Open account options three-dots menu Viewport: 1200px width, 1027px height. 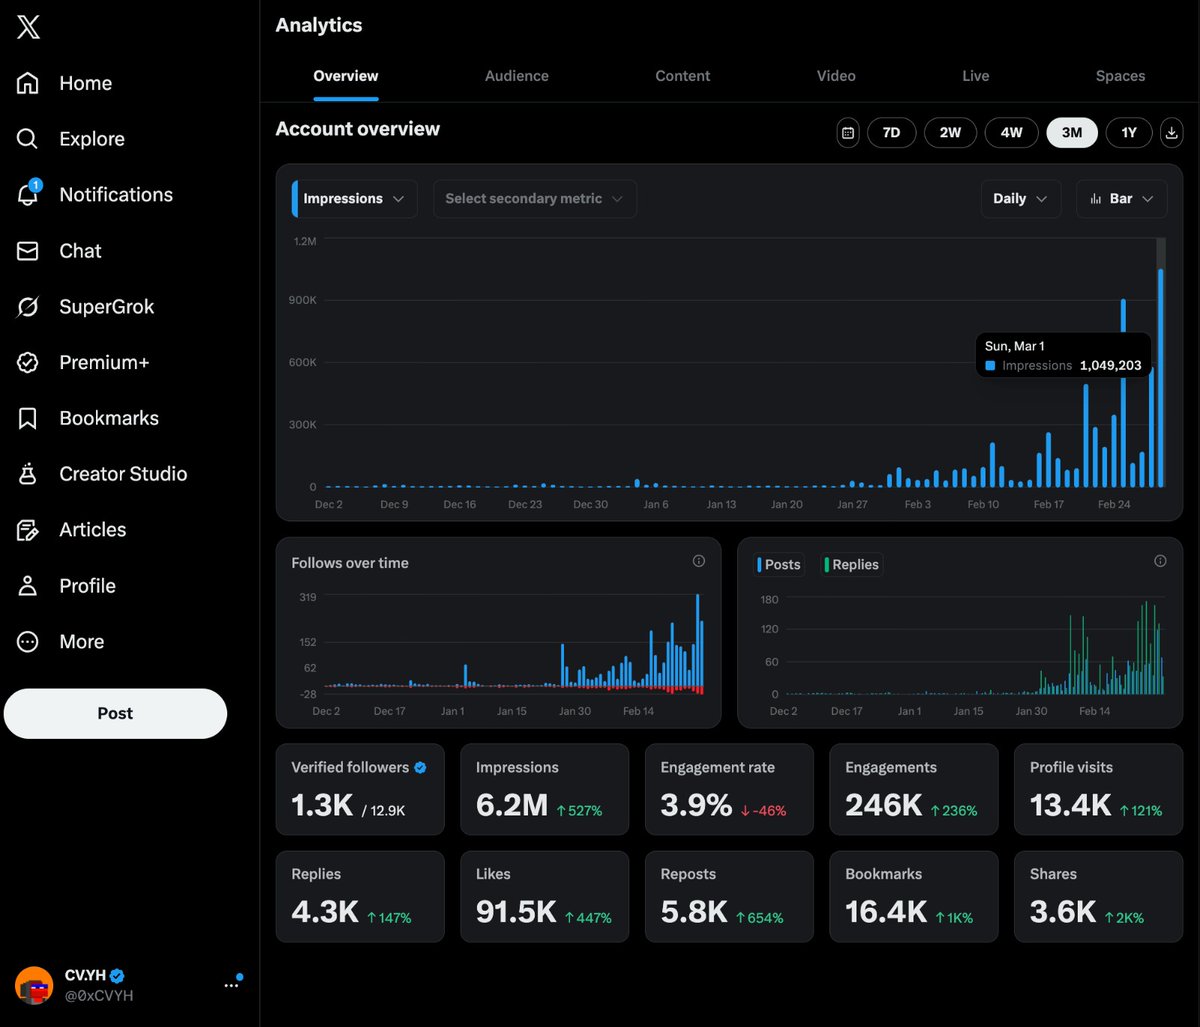[x=232, y=985]
